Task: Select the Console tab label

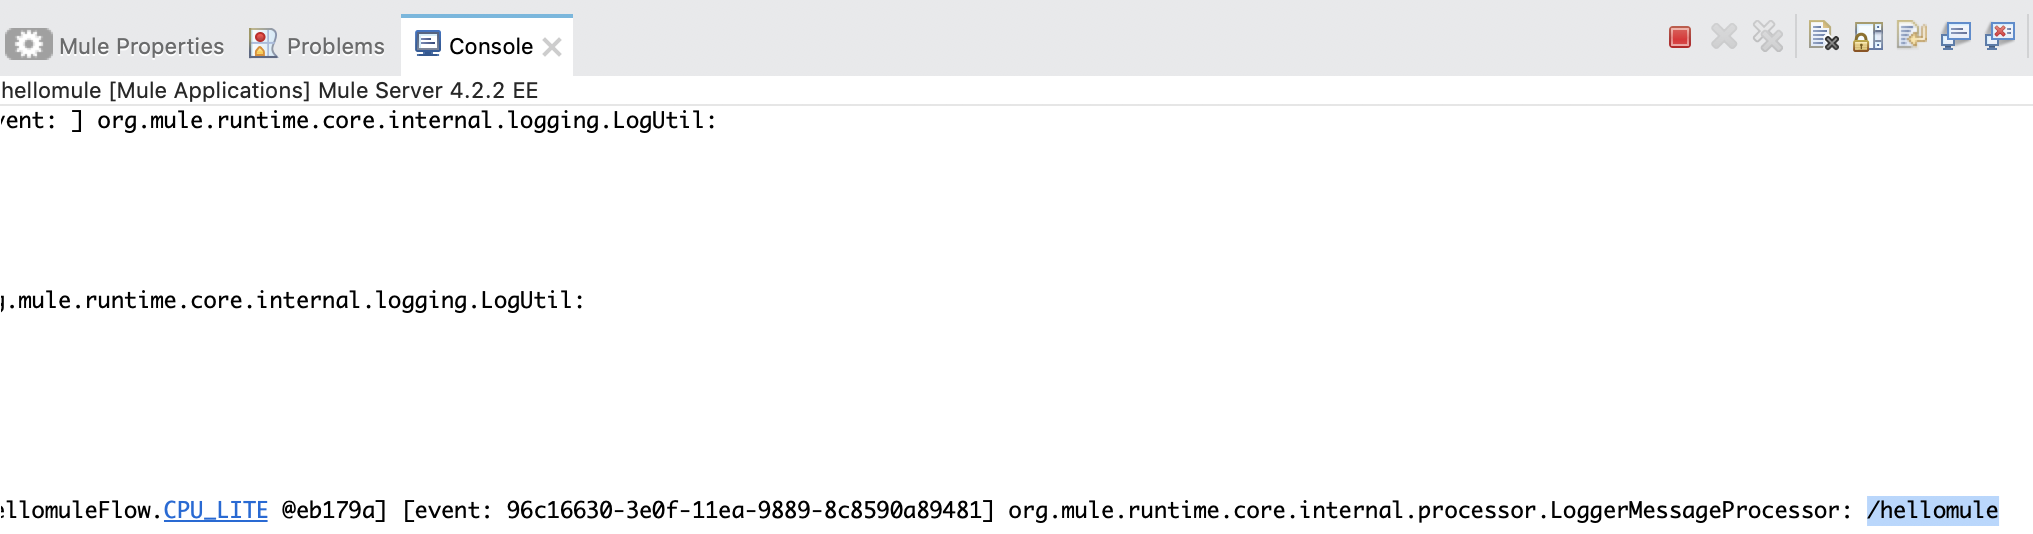Action: [490, 46]
